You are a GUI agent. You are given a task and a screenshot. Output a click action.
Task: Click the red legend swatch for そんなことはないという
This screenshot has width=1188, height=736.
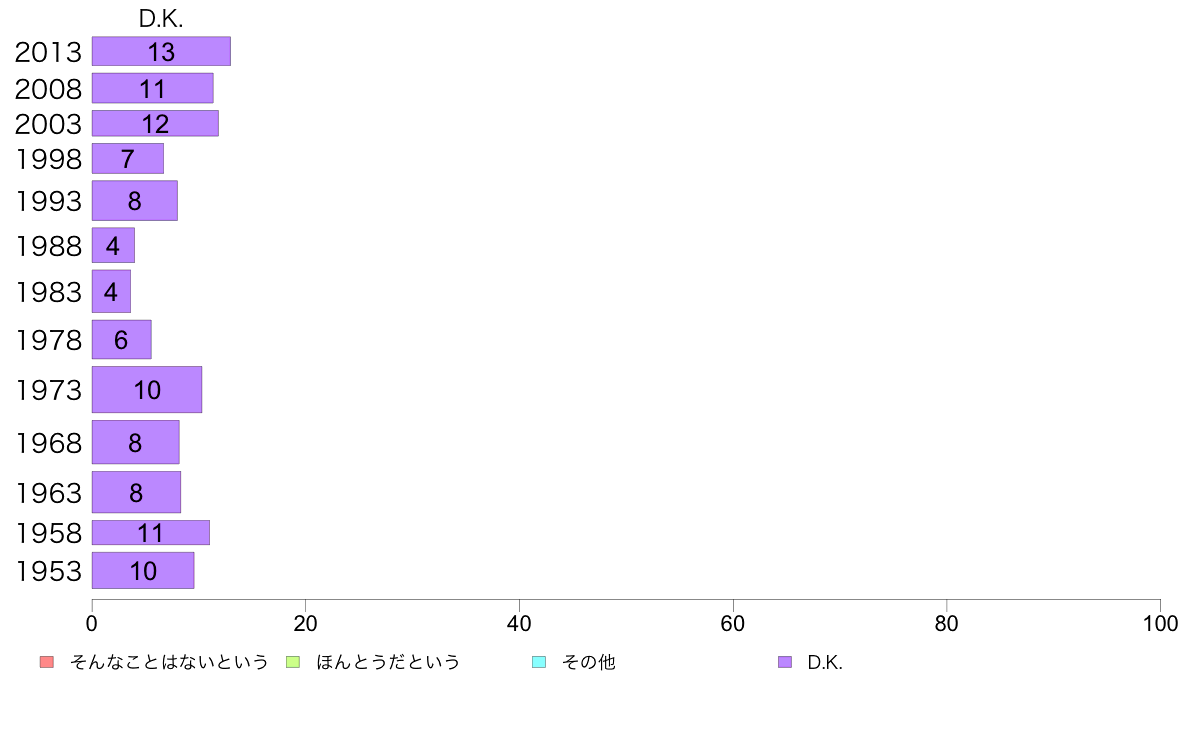pyautogui.click(x=47, y=662)
